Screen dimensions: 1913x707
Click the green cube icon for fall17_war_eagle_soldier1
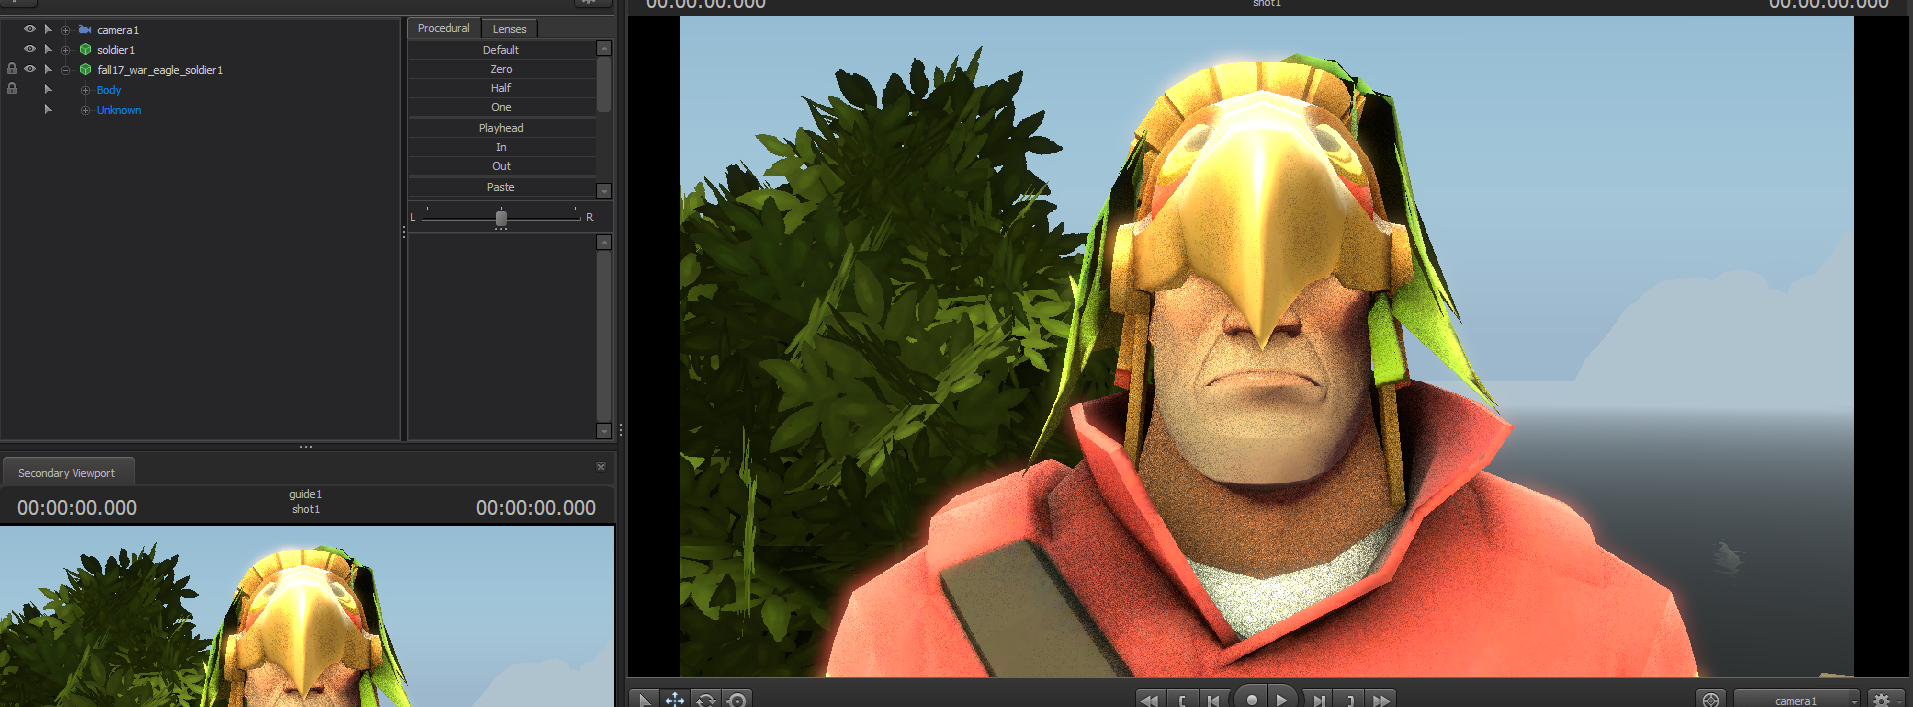(x=86, y=69)
